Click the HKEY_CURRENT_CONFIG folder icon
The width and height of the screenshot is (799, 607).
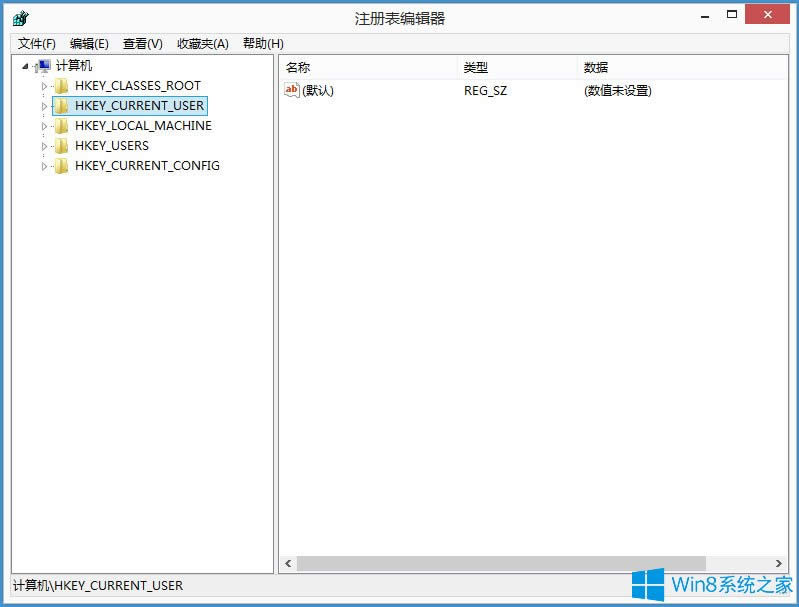(x=62, y=166)
